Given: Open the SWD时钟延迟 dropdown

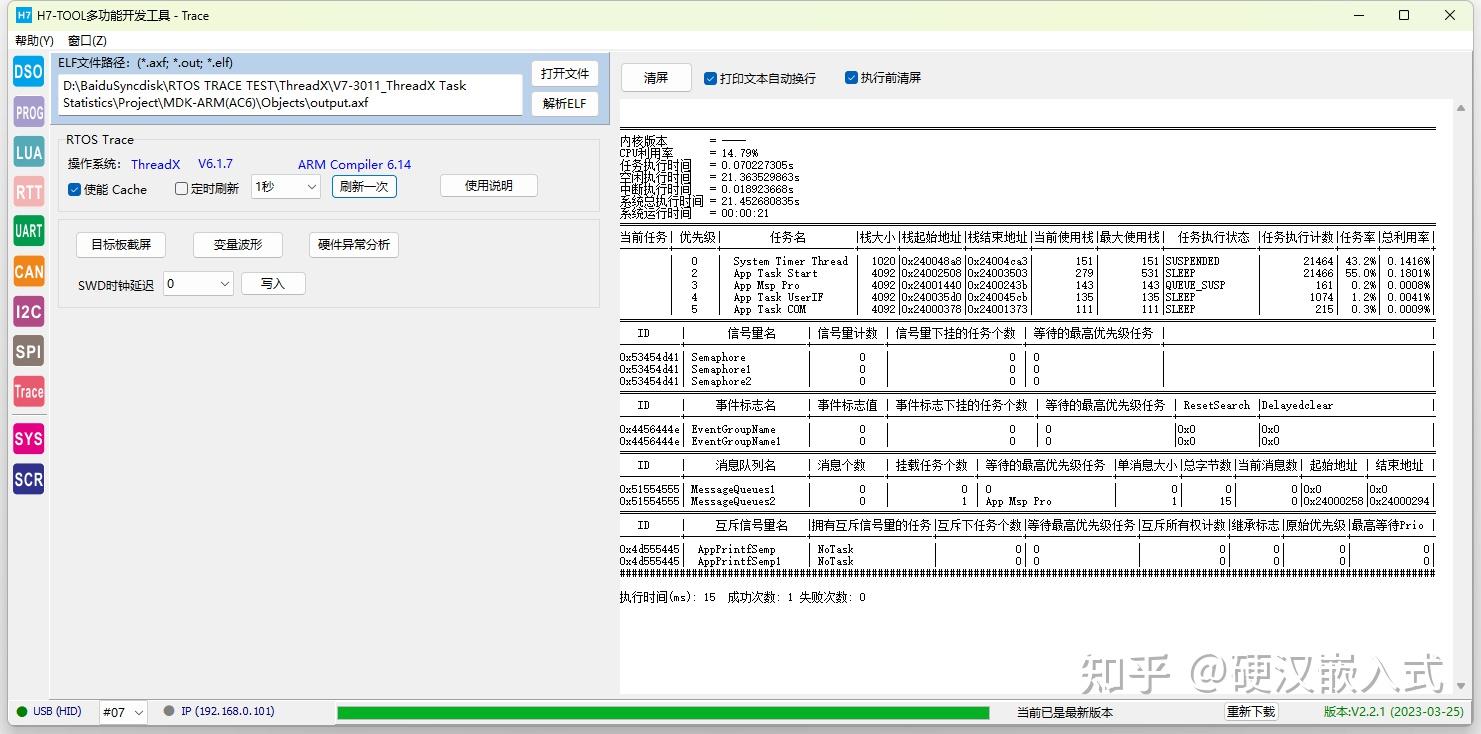Looking at the screenshot, I should (198, 284).
